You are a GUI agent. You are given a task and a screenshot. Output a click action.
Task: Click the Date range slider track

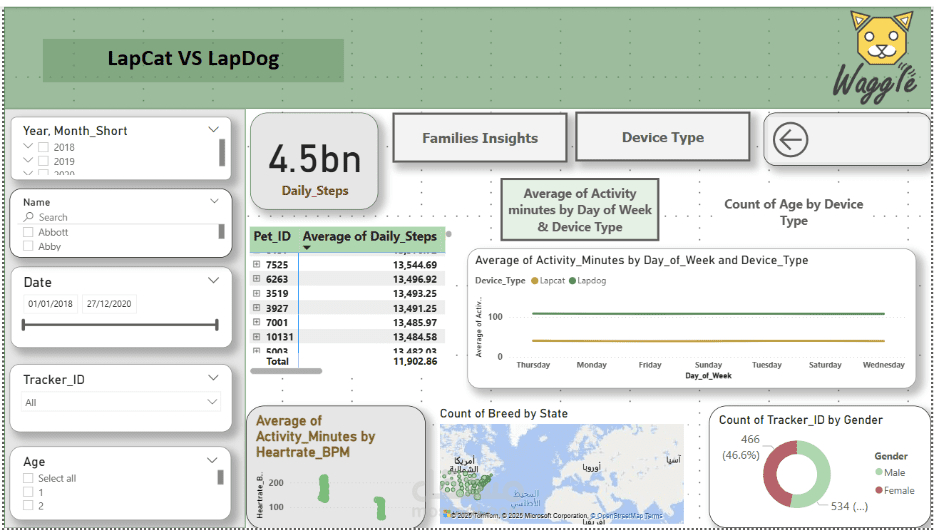click(x=120, y=324)
